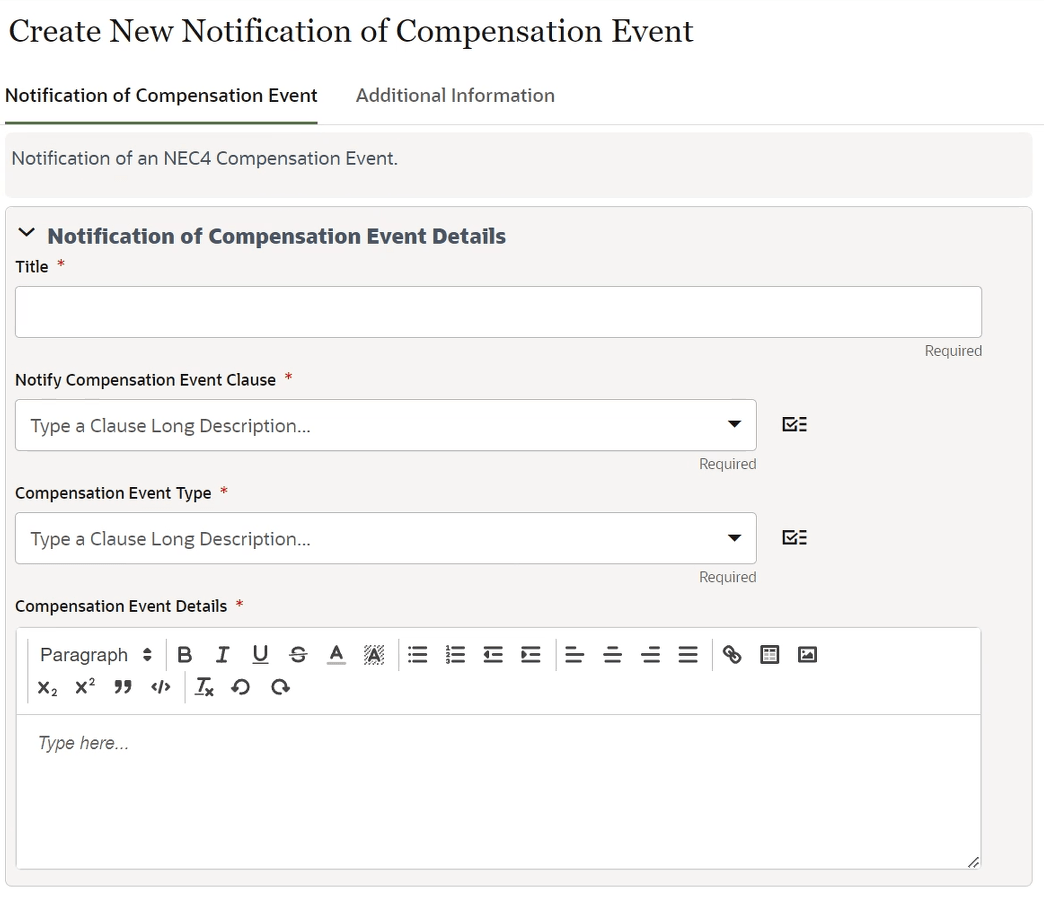
Task: Click inside the Title input field
Action: tap(497, 311)
